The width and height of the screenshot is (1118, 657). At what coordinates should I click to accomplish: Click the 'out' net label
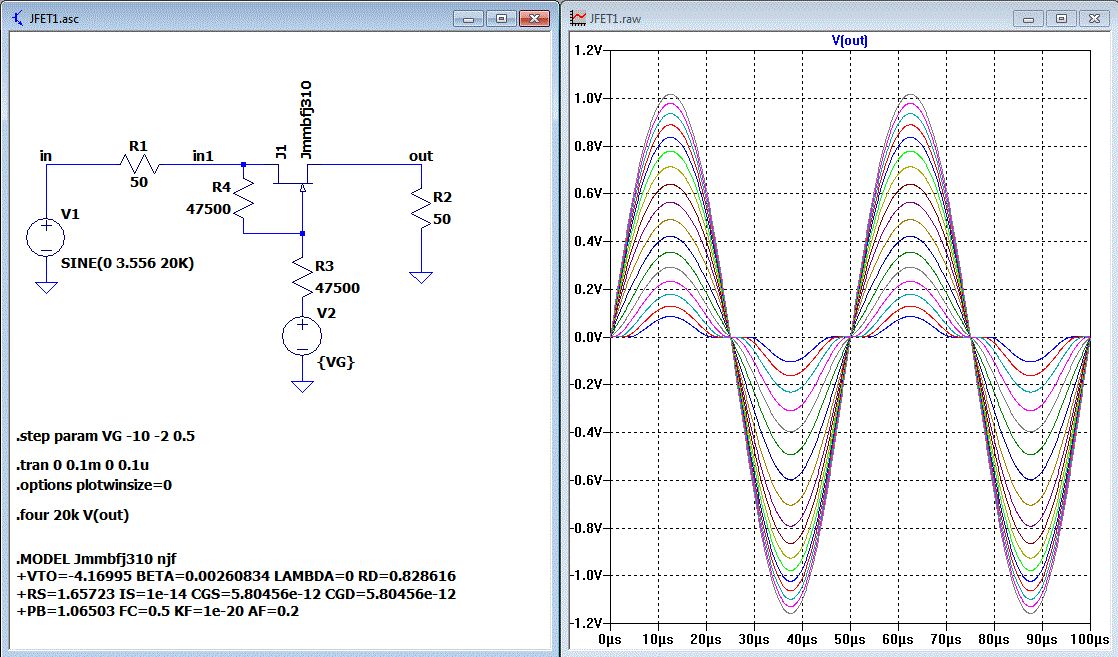point(421,156)
